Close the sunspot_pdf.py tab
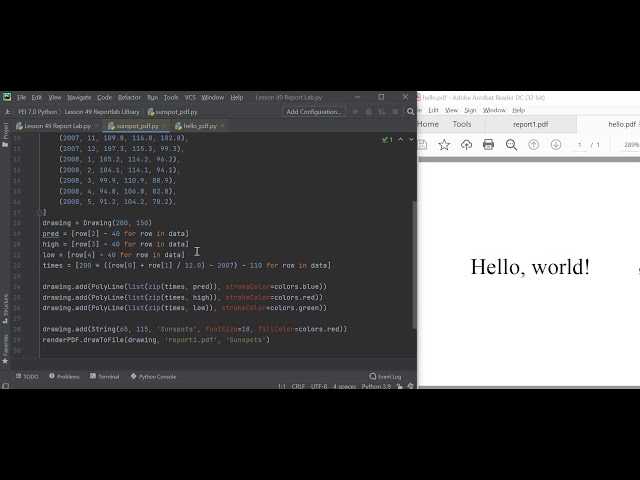 point(164,126)
